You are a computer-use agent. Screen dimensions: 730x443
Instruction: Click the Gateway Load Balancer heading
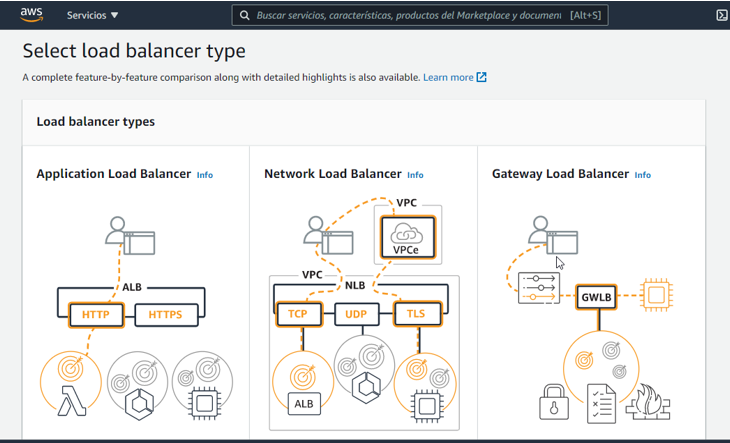tap(561, 174)
